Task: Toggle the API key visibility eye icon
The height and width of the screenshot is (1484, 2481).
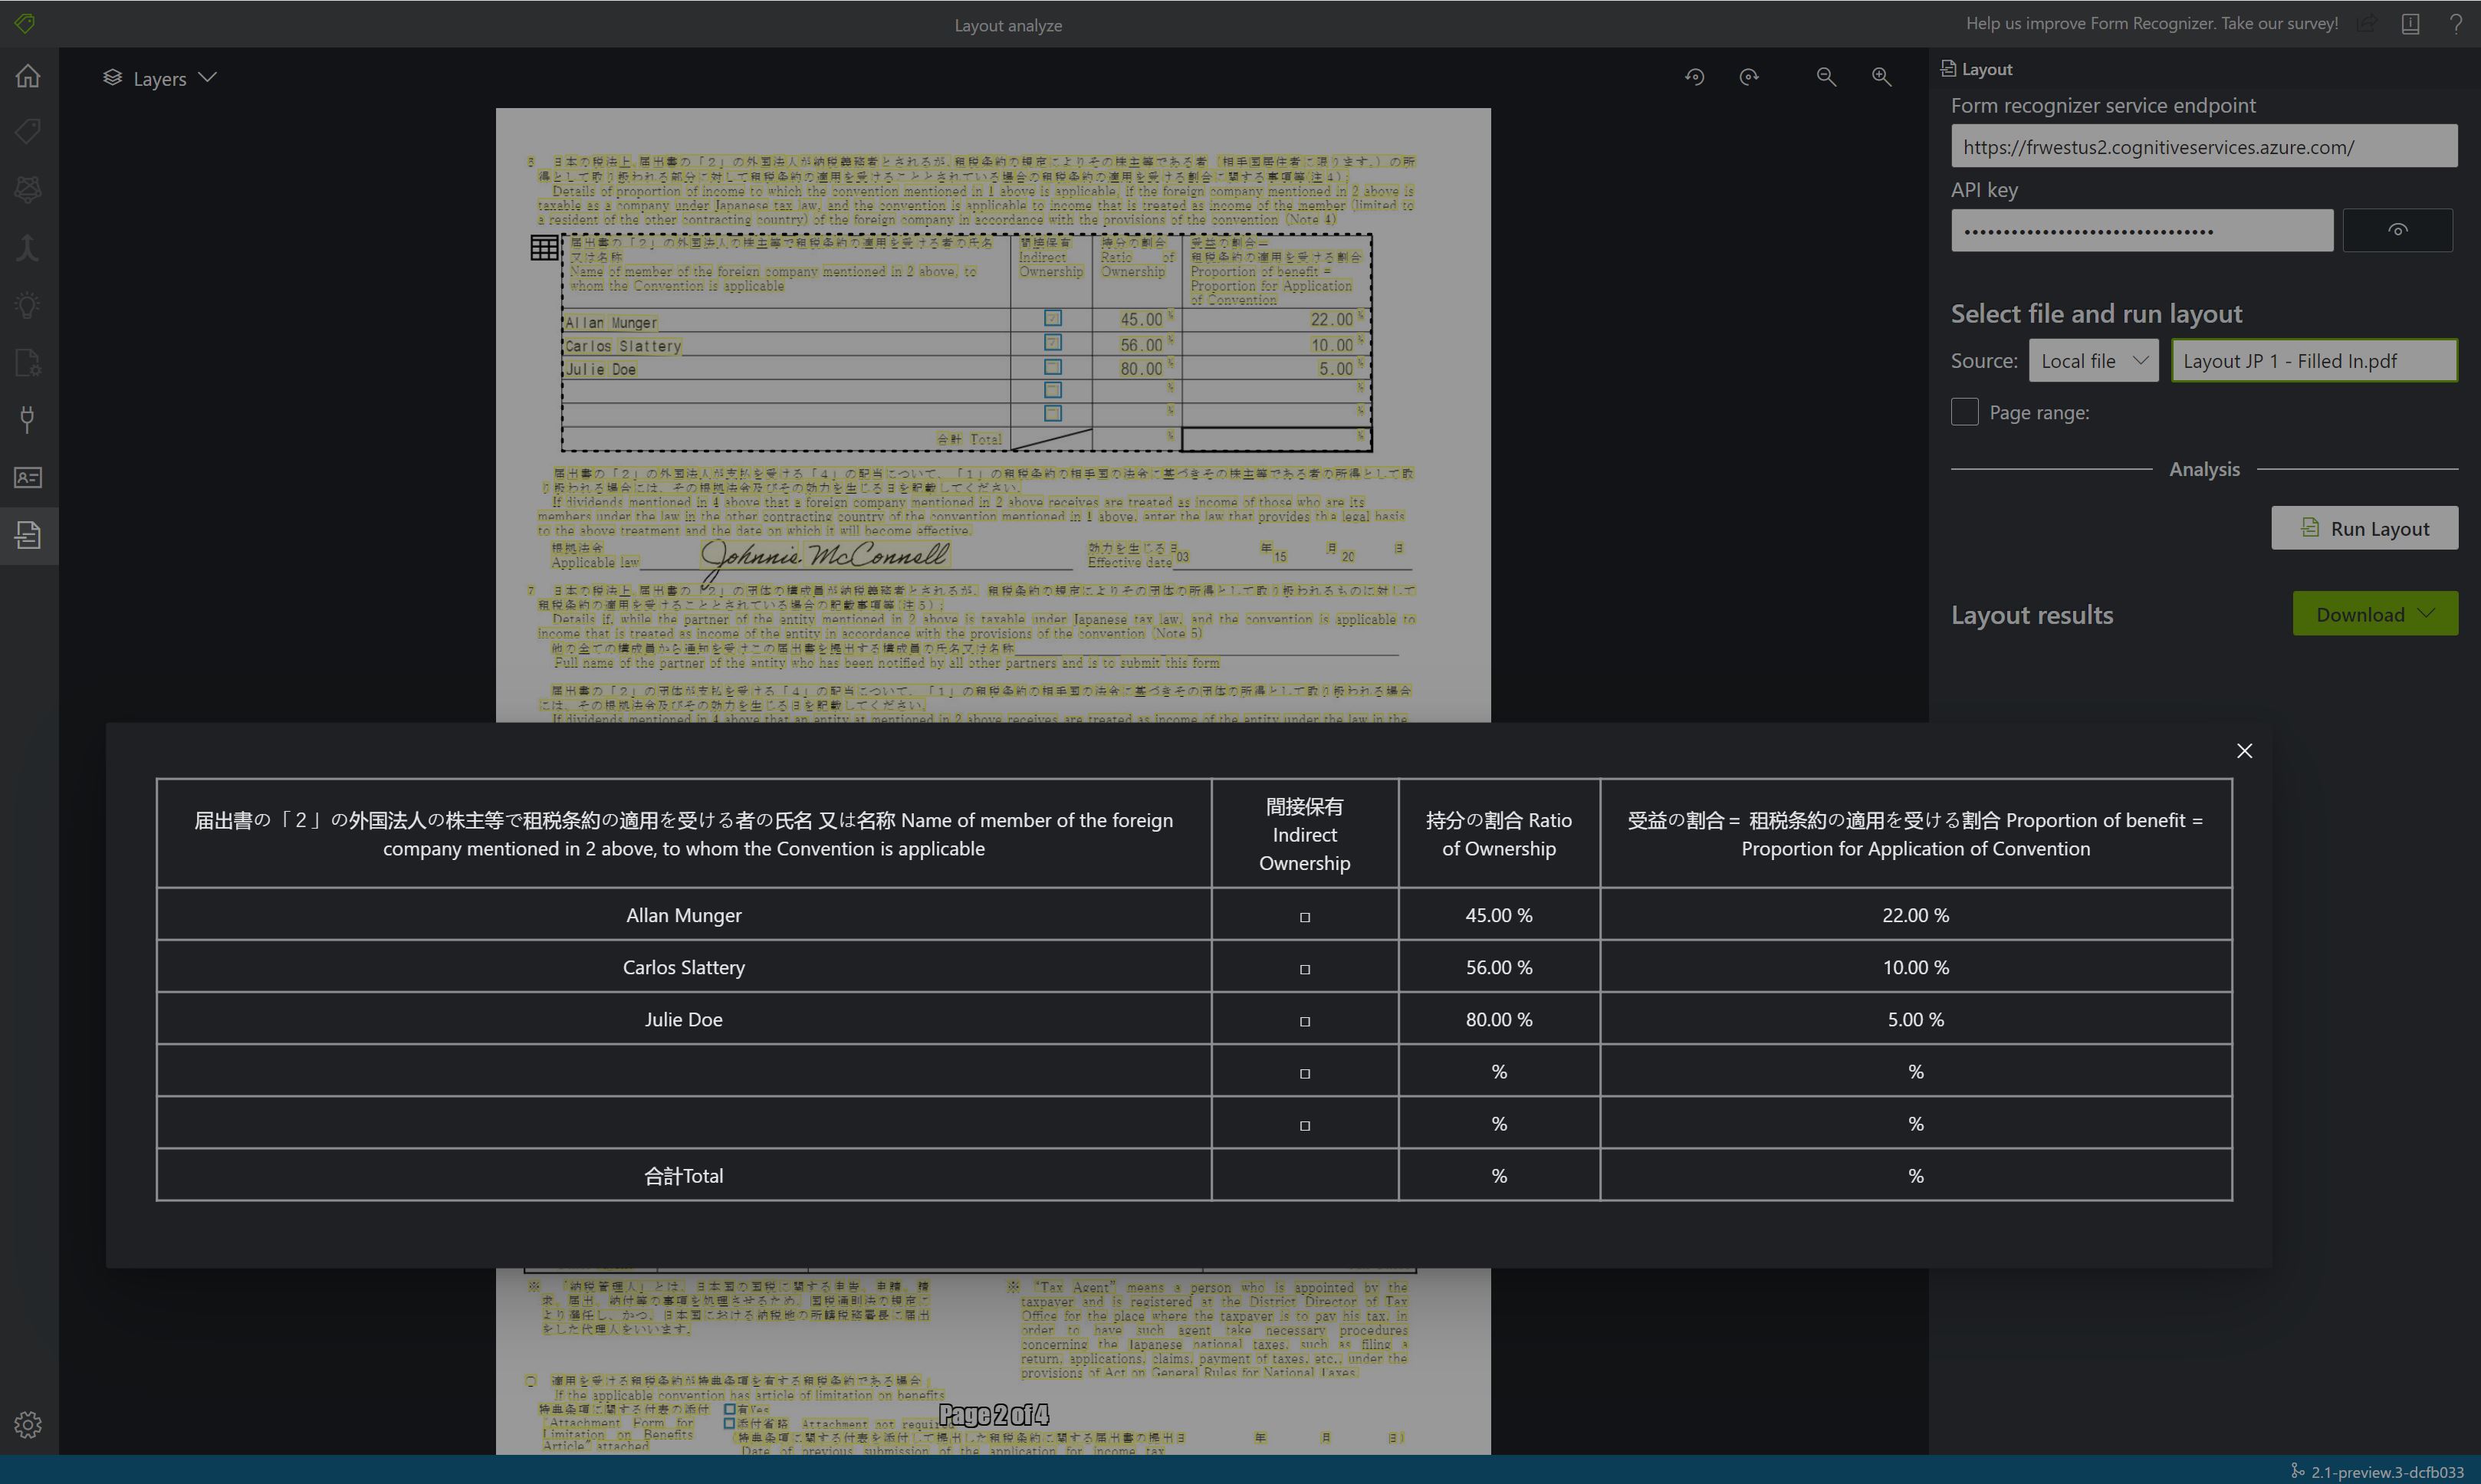Action: point(2398,230)
